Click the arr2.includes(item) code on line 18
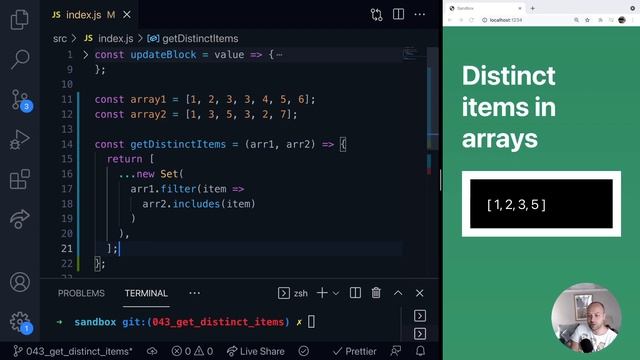The height and width of the screenshot is (360, 640). (x=199, y=204)
